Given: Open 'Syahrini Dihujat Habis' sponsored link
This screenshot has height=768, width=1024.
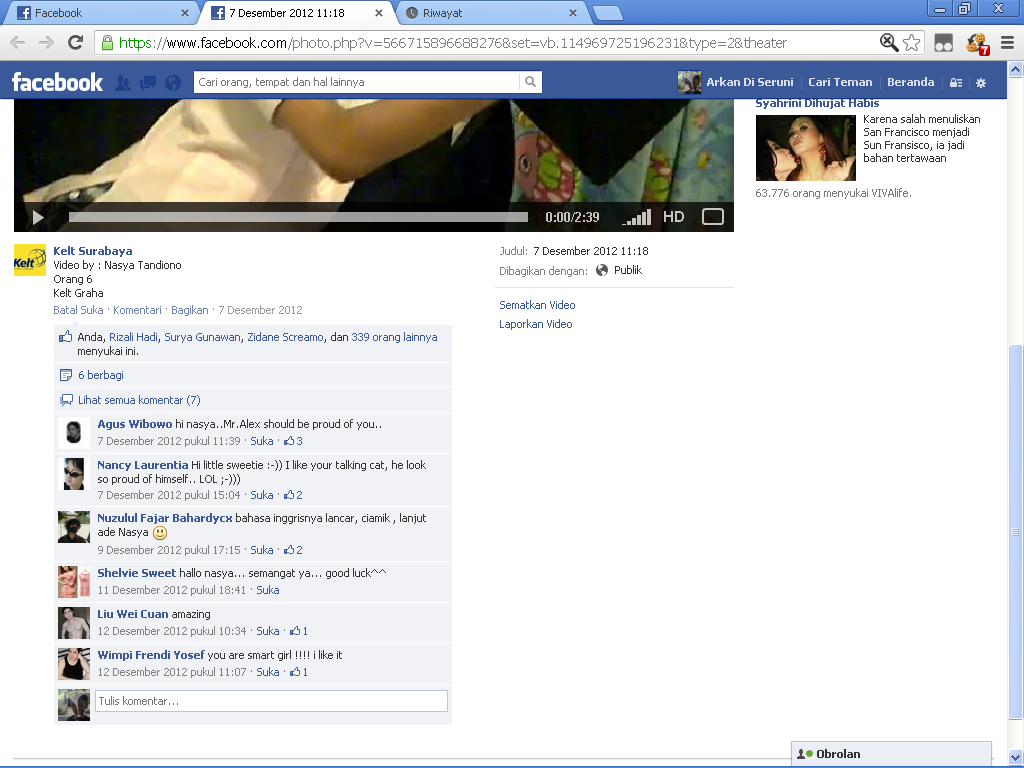Looking at the screenshot, I should pyautogui.click(x=817, y=103).
